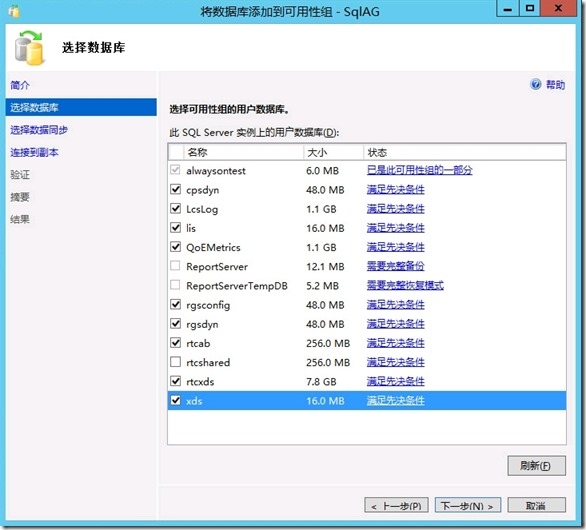Uncheck the LcsLog database checkbox
This screenshot has height=530, width=586.
coord(175,208)
